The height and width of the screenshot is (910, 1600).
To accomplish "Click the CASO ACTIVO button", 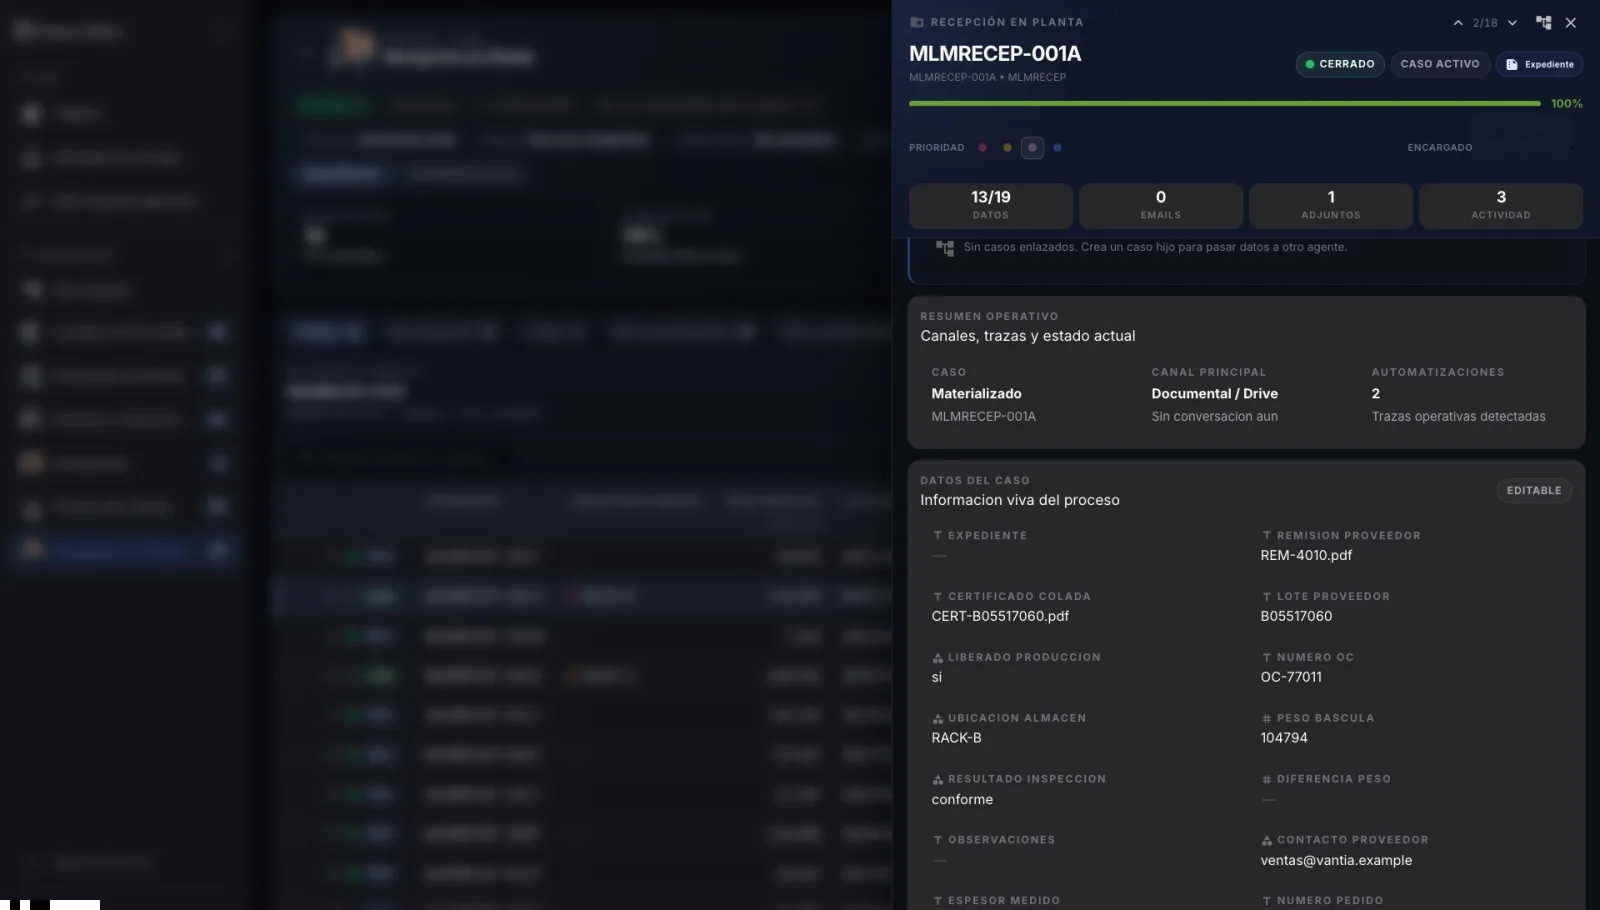I will point(1440,64).
